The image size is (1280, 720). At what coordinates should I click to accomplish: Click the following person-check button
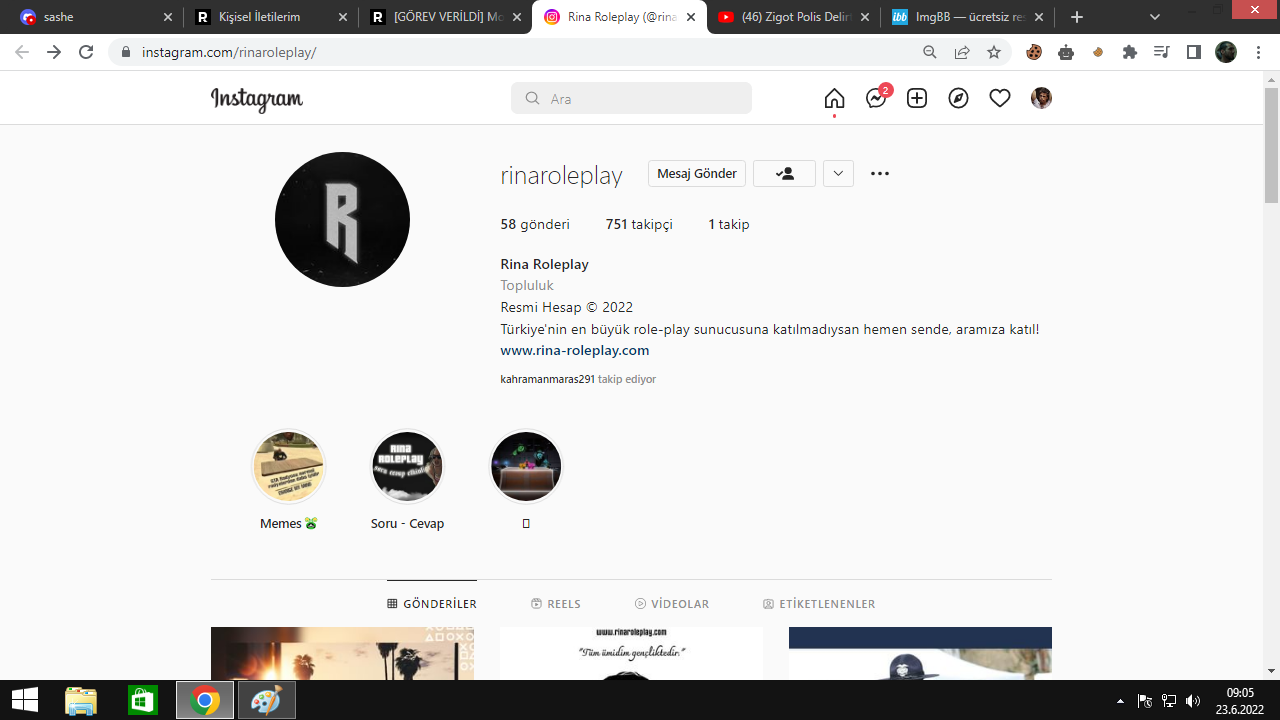[784, 173]
